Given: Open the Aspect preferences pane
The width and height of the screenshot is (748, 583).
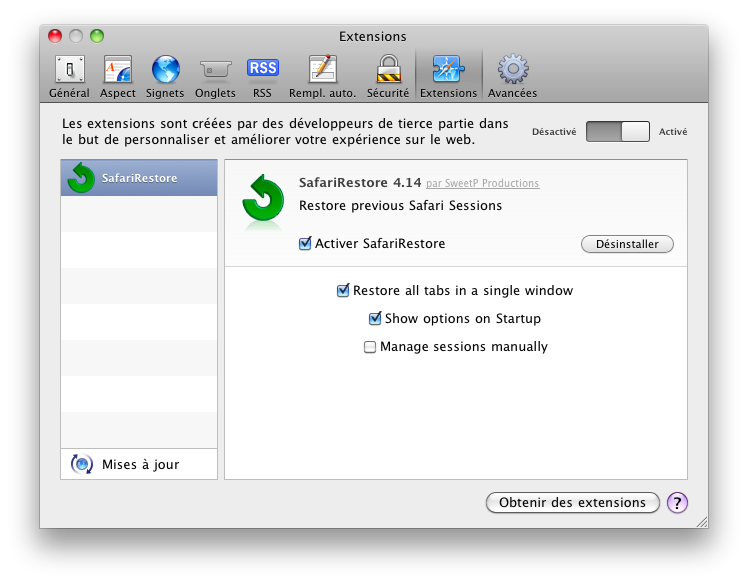Looking at the screenshot, I should point(117,76).
